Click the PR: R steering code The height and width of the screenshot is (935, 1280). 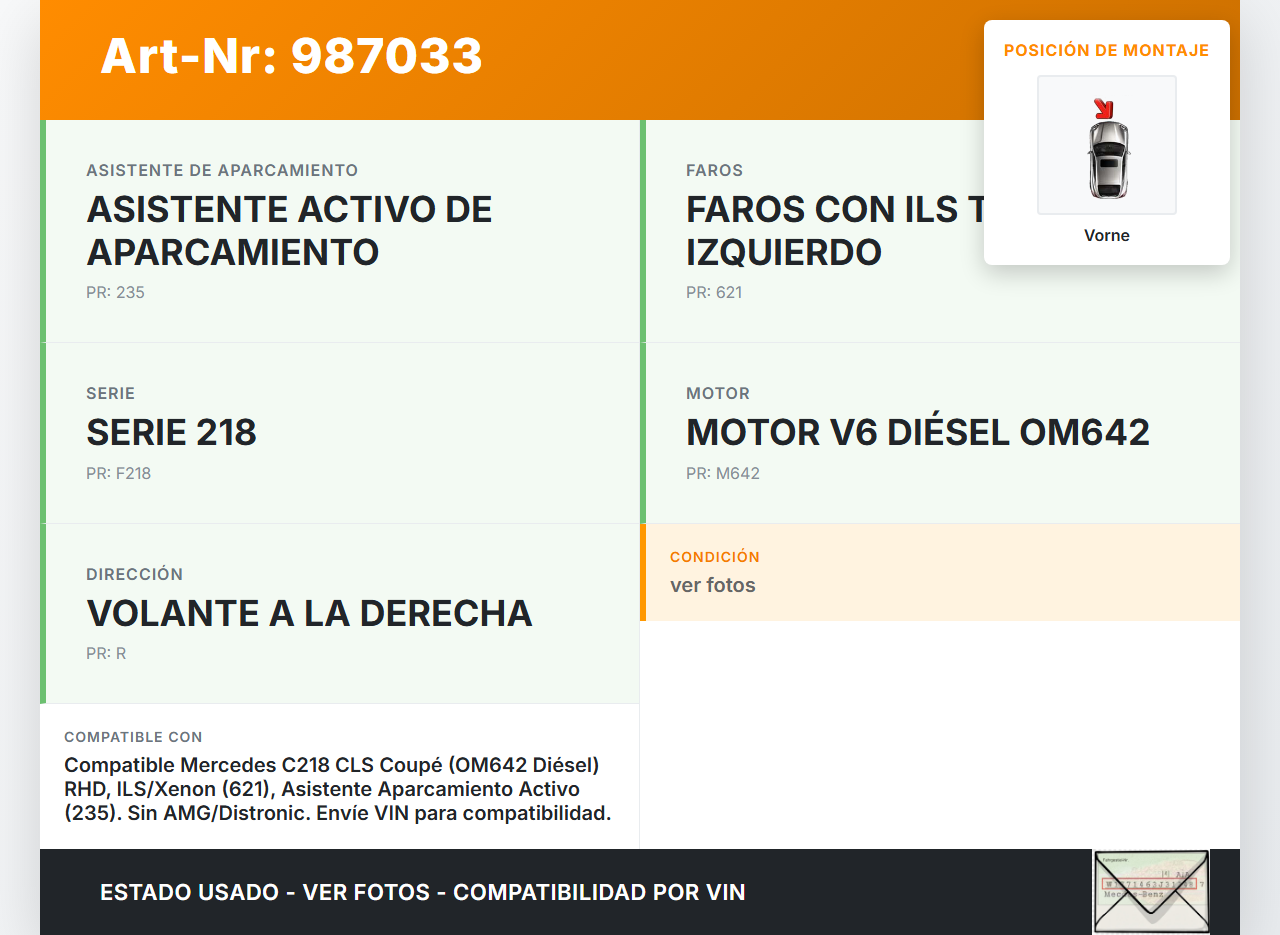pyautogui.click(x=106, y=654)
